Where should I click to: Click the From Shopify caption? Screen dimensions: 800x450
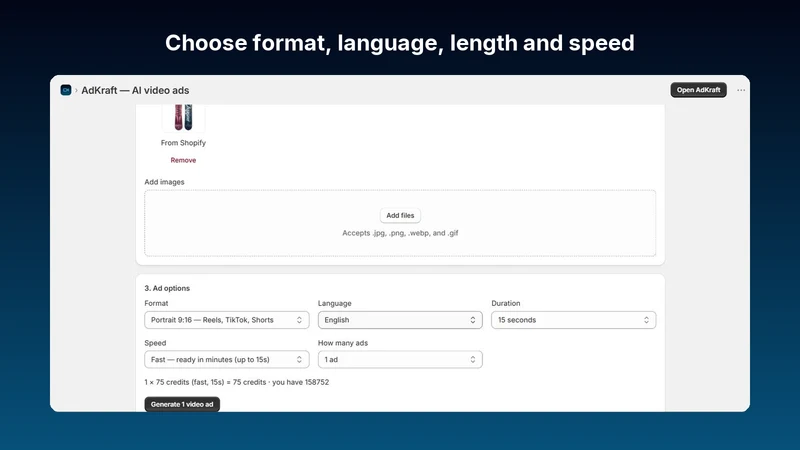click(x=183, y=143)
